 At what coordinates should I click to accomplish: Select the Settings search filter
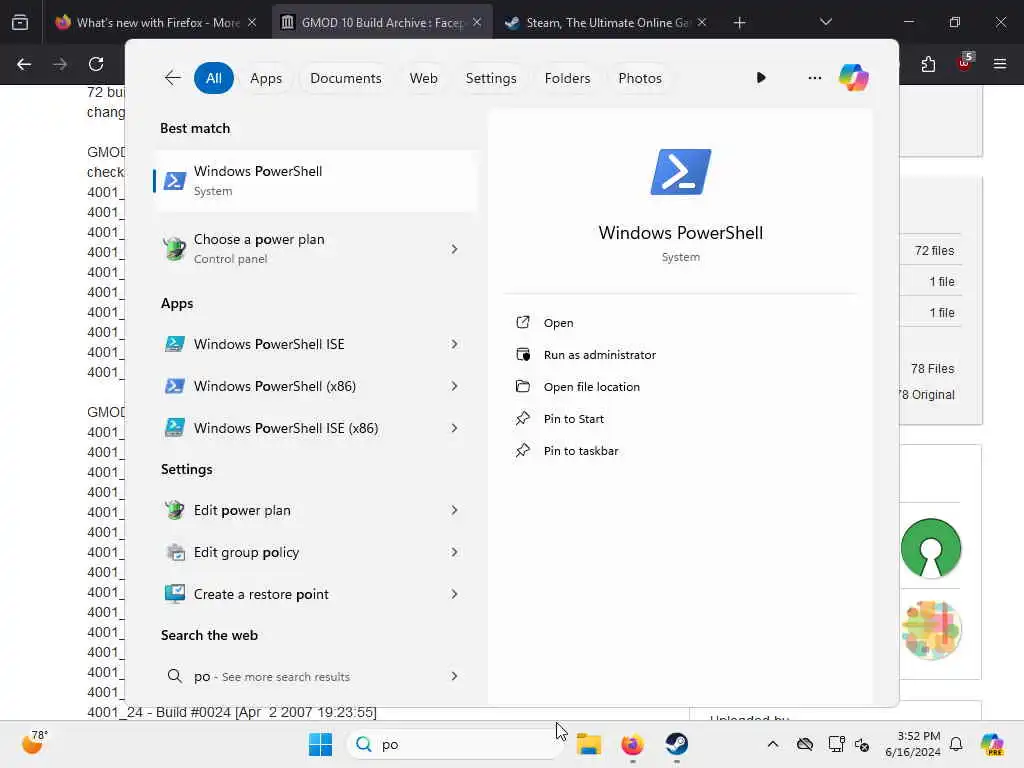coord(490,78)
